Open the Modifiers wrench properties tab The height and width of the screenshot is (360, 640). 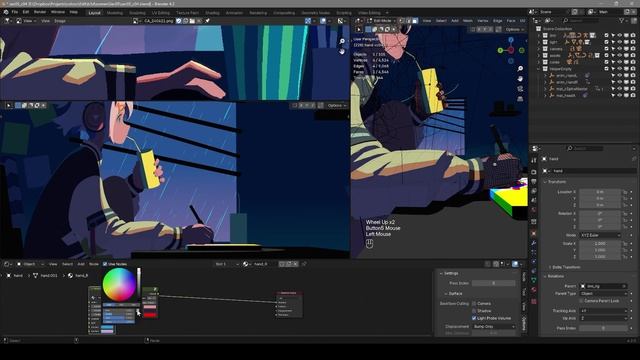point(533,243)
